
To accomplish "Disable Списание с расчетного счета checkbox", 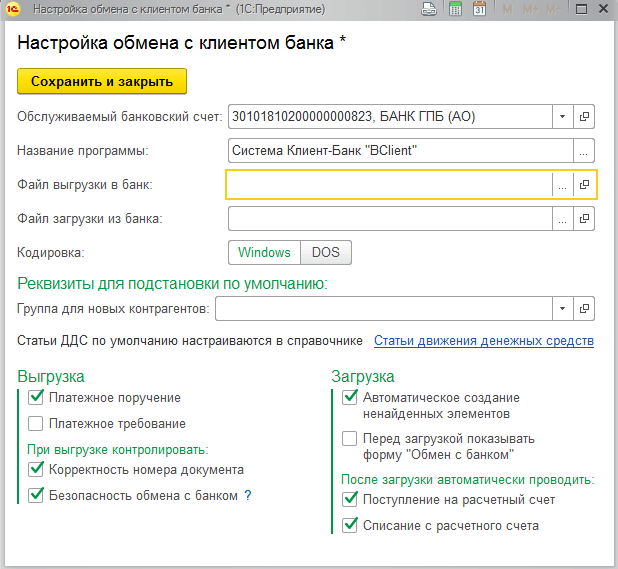I will [349, 525].
